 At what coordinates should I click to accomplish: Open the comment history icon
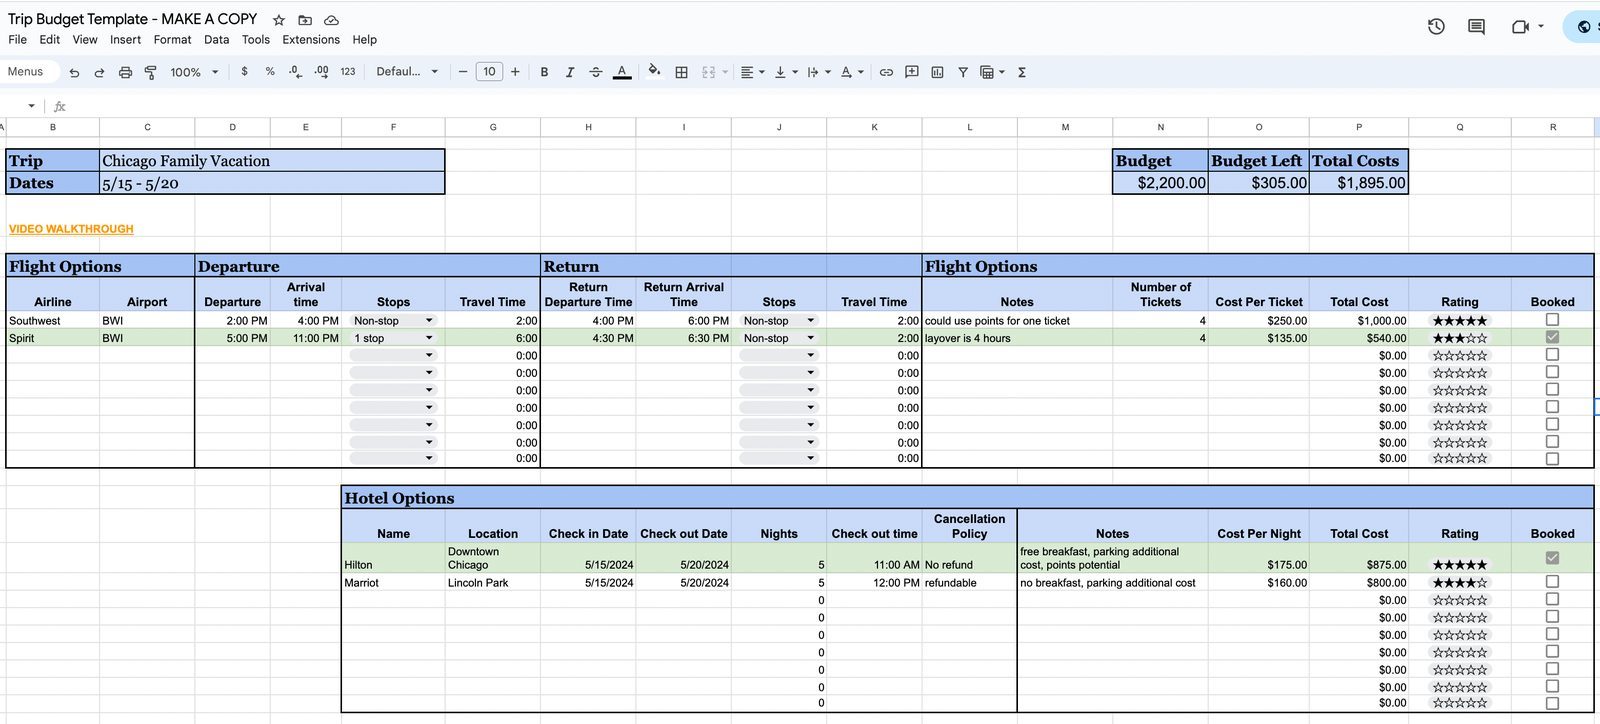1476,27
